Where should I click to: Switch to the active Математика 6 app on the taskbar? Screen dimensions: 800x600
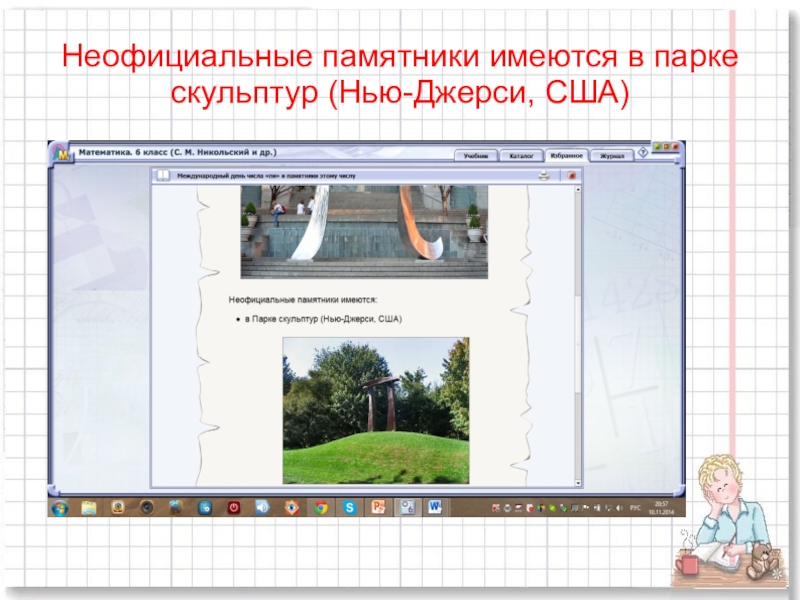pos(407,508)
